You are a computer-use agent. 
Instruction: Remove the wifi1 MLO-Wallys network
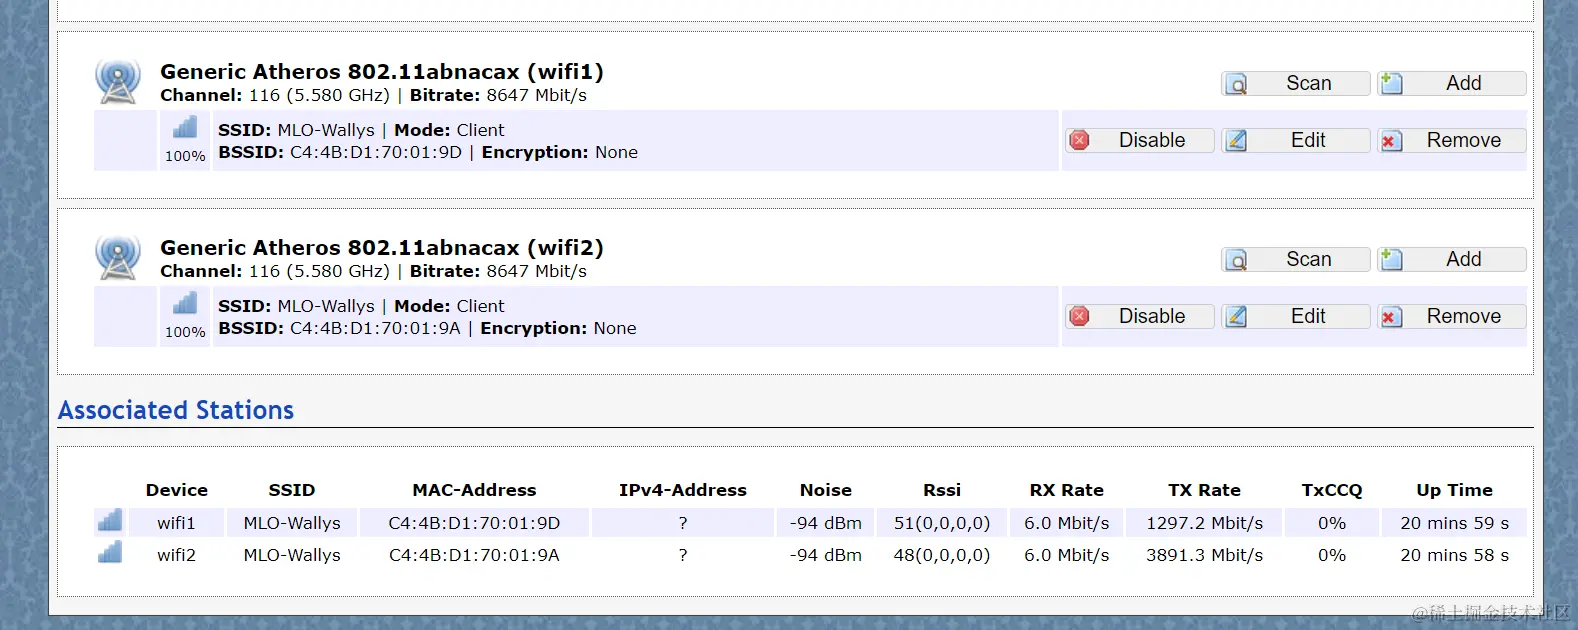[1451, 141]
